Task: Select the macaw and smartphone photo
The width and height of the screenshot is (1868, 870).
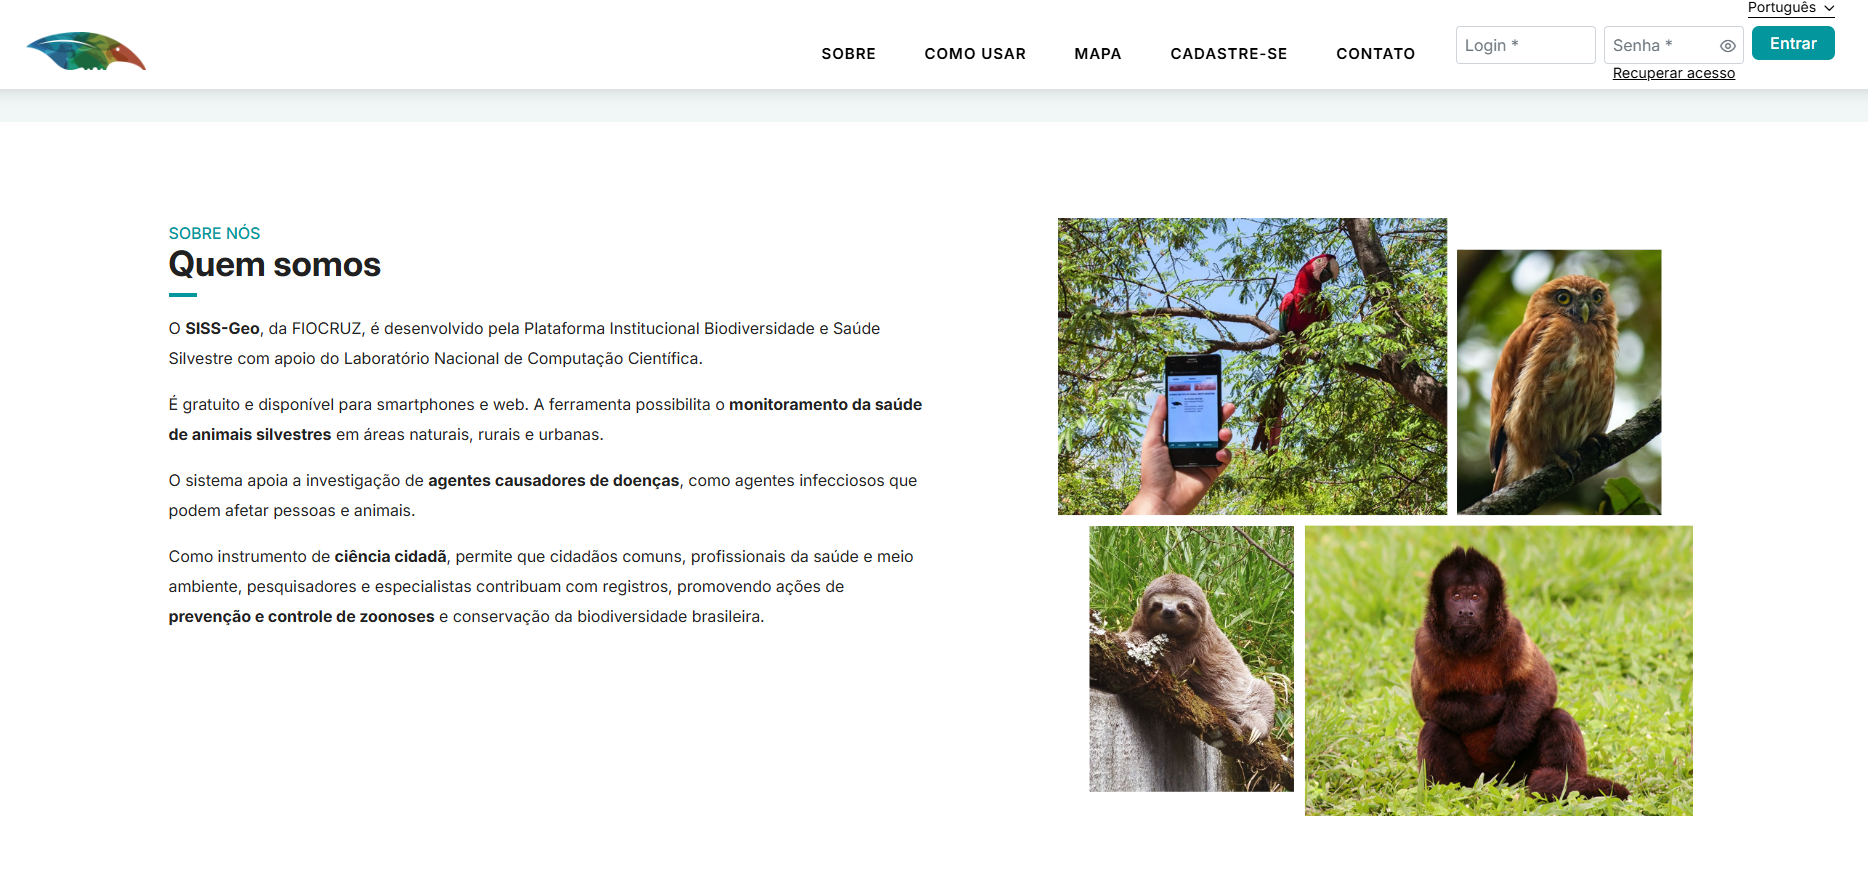Action: point(1252,366)
